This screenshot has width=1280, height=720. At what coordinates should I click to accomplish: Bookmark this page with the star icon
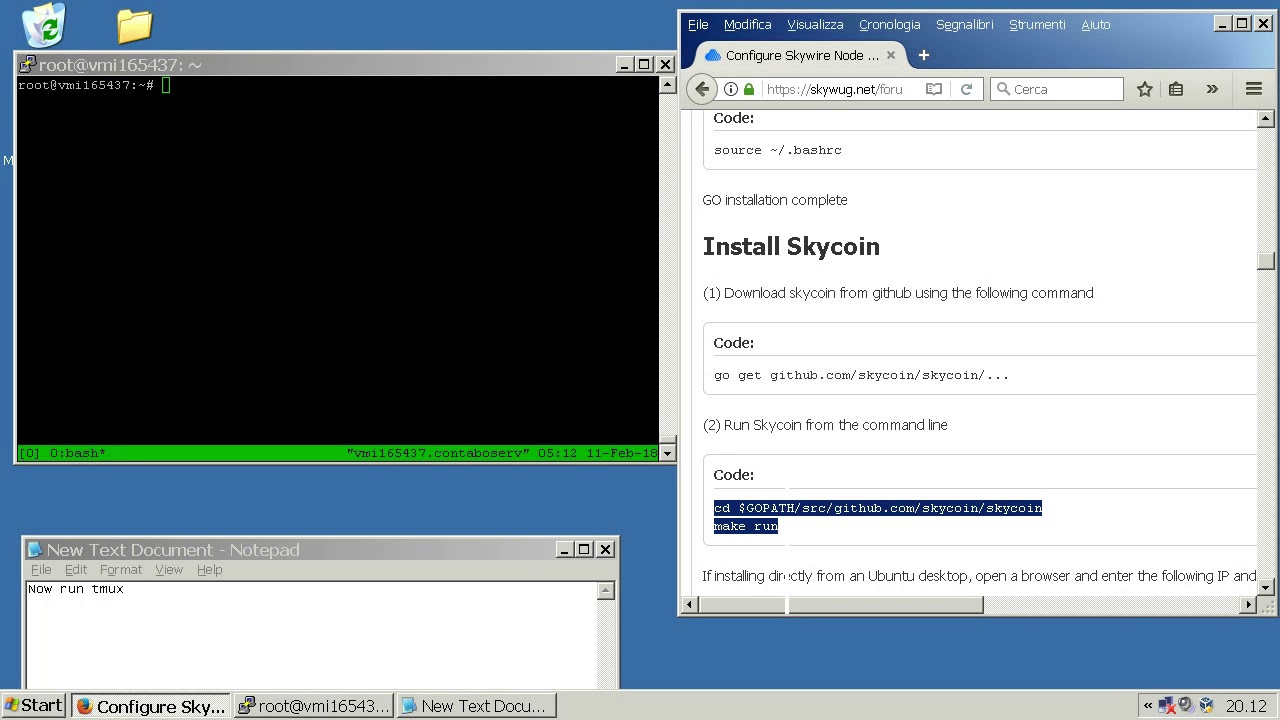[1145, 89]
